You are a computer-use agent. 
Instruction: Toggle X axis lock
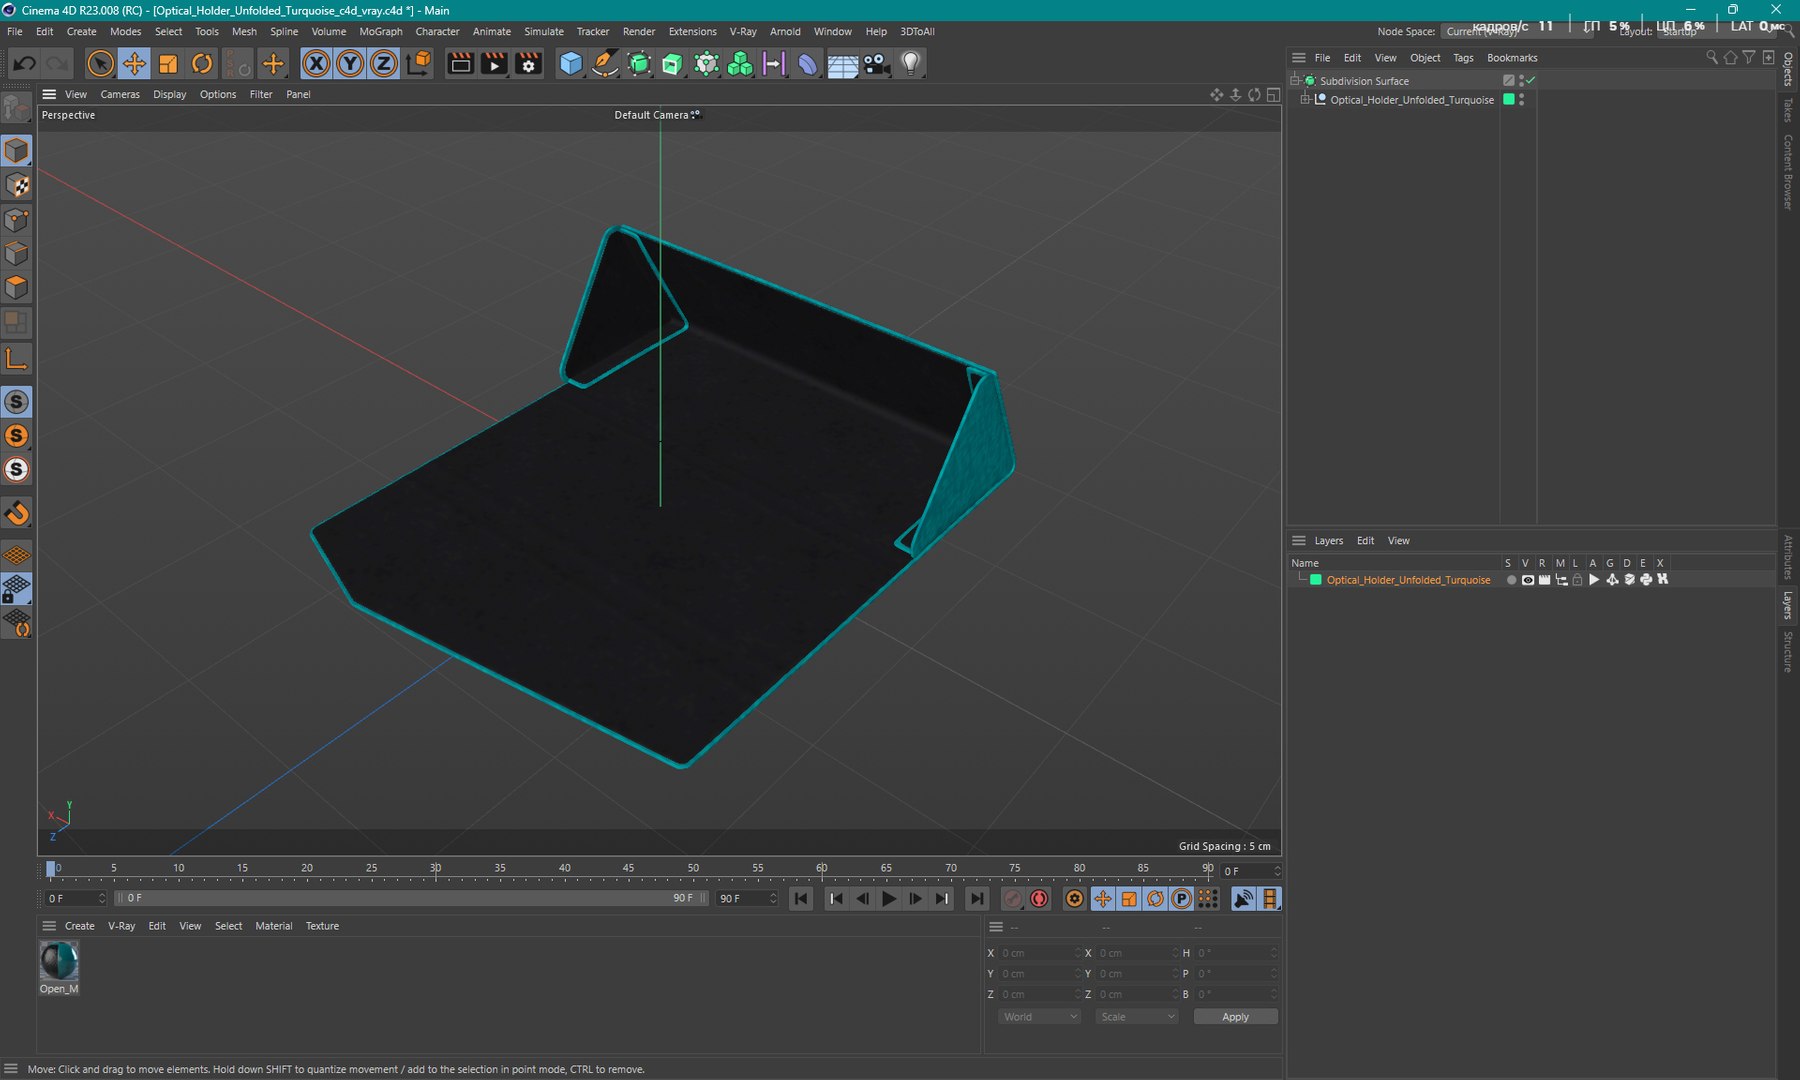tap(316, 64)
